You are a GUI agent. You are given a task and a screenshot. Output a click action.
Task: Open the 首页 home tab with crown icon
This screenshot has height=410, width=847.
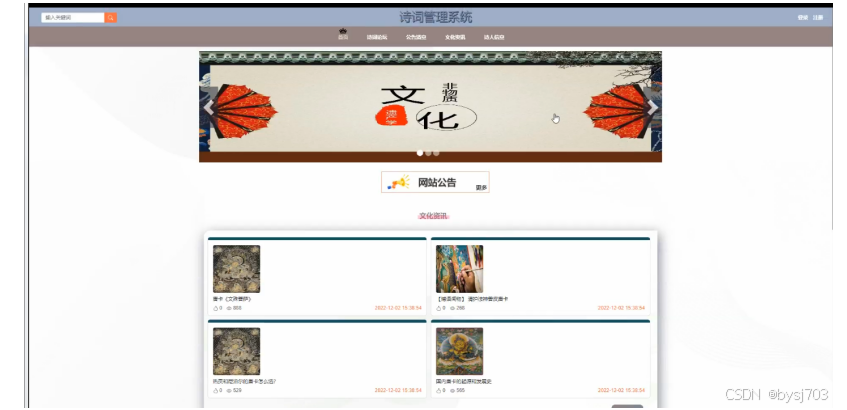tap(343, 35)
